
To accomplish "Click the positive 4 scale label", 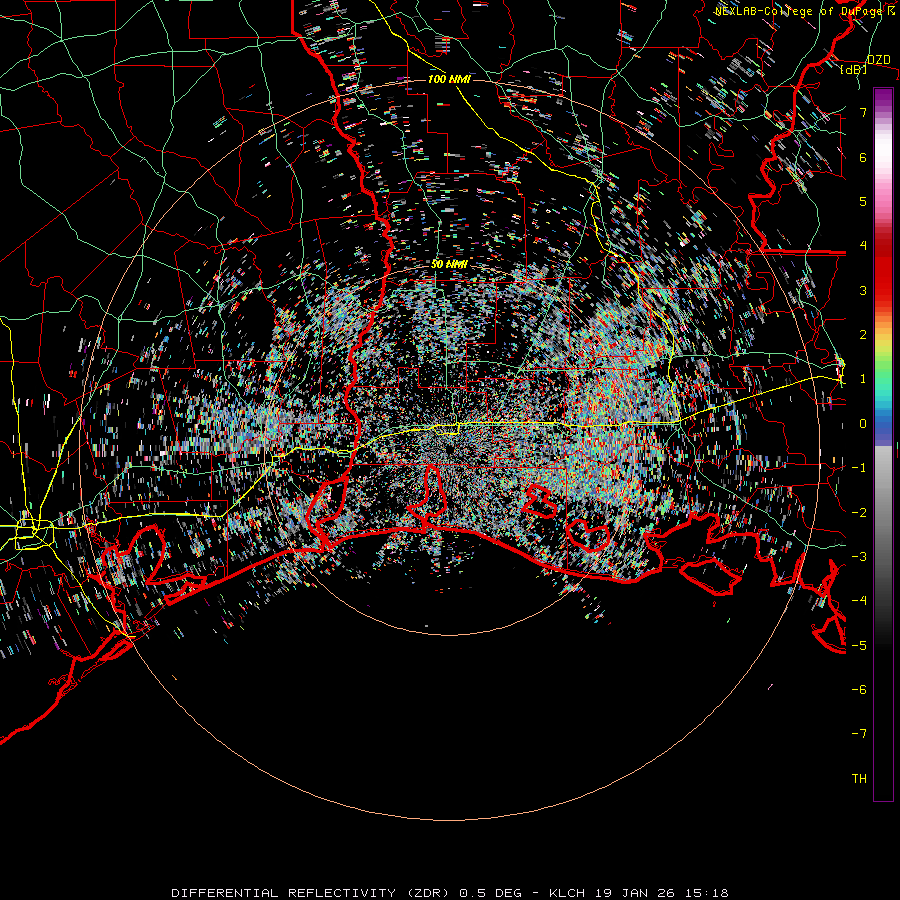I will tap(863, 246).
